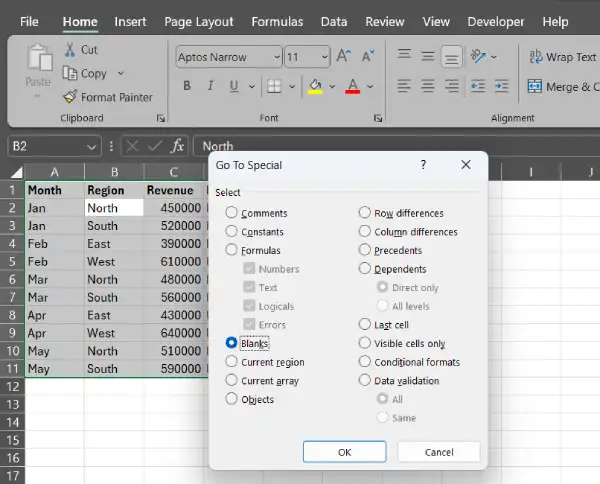
Task: Select the Comments radio option
Action: (231, 212)
